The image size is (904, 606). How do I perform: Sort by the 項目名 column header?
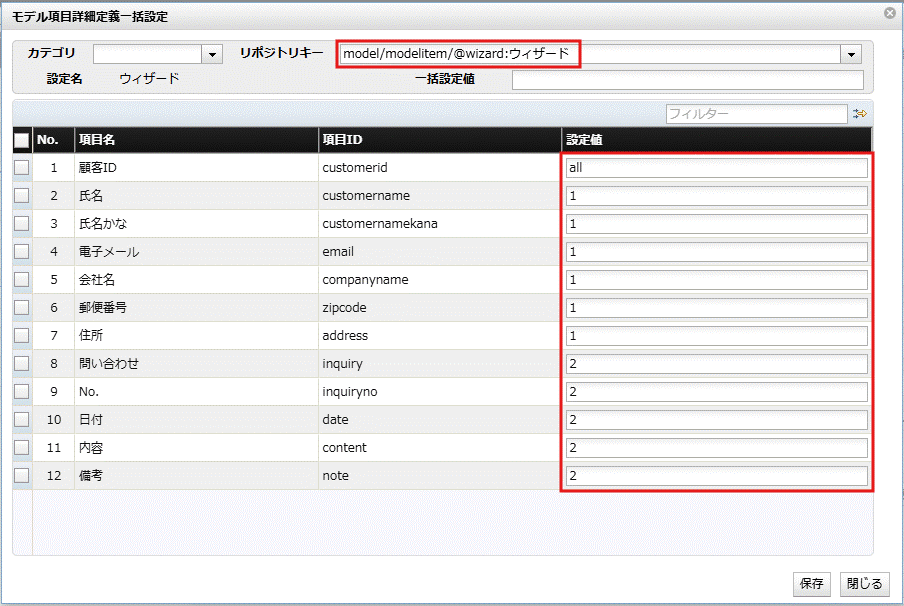coord(196,140)
